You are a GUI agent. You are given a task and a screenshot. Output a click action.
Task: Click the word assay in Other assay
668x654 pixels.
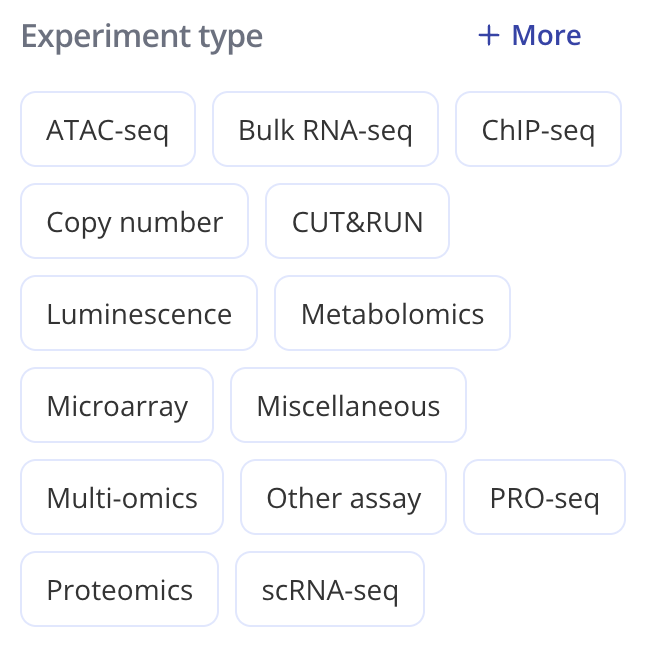384,500
